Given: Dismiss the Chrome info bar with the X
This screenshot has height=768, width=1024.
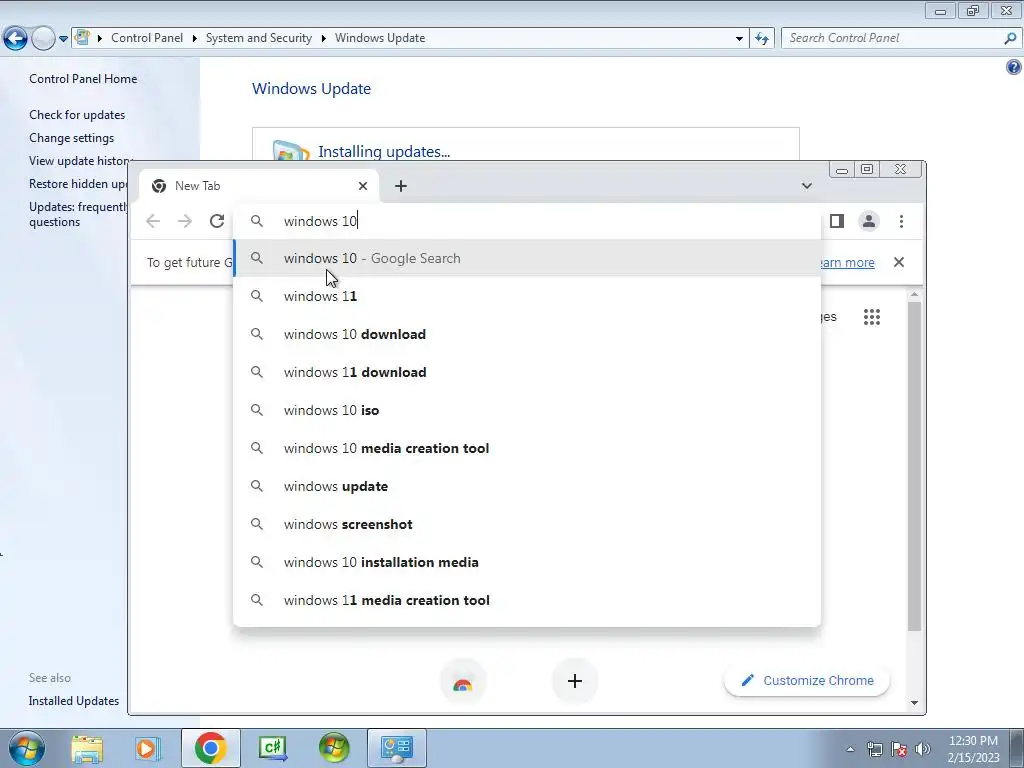Looking at the screenshot, I should click(x=899, y=262).
